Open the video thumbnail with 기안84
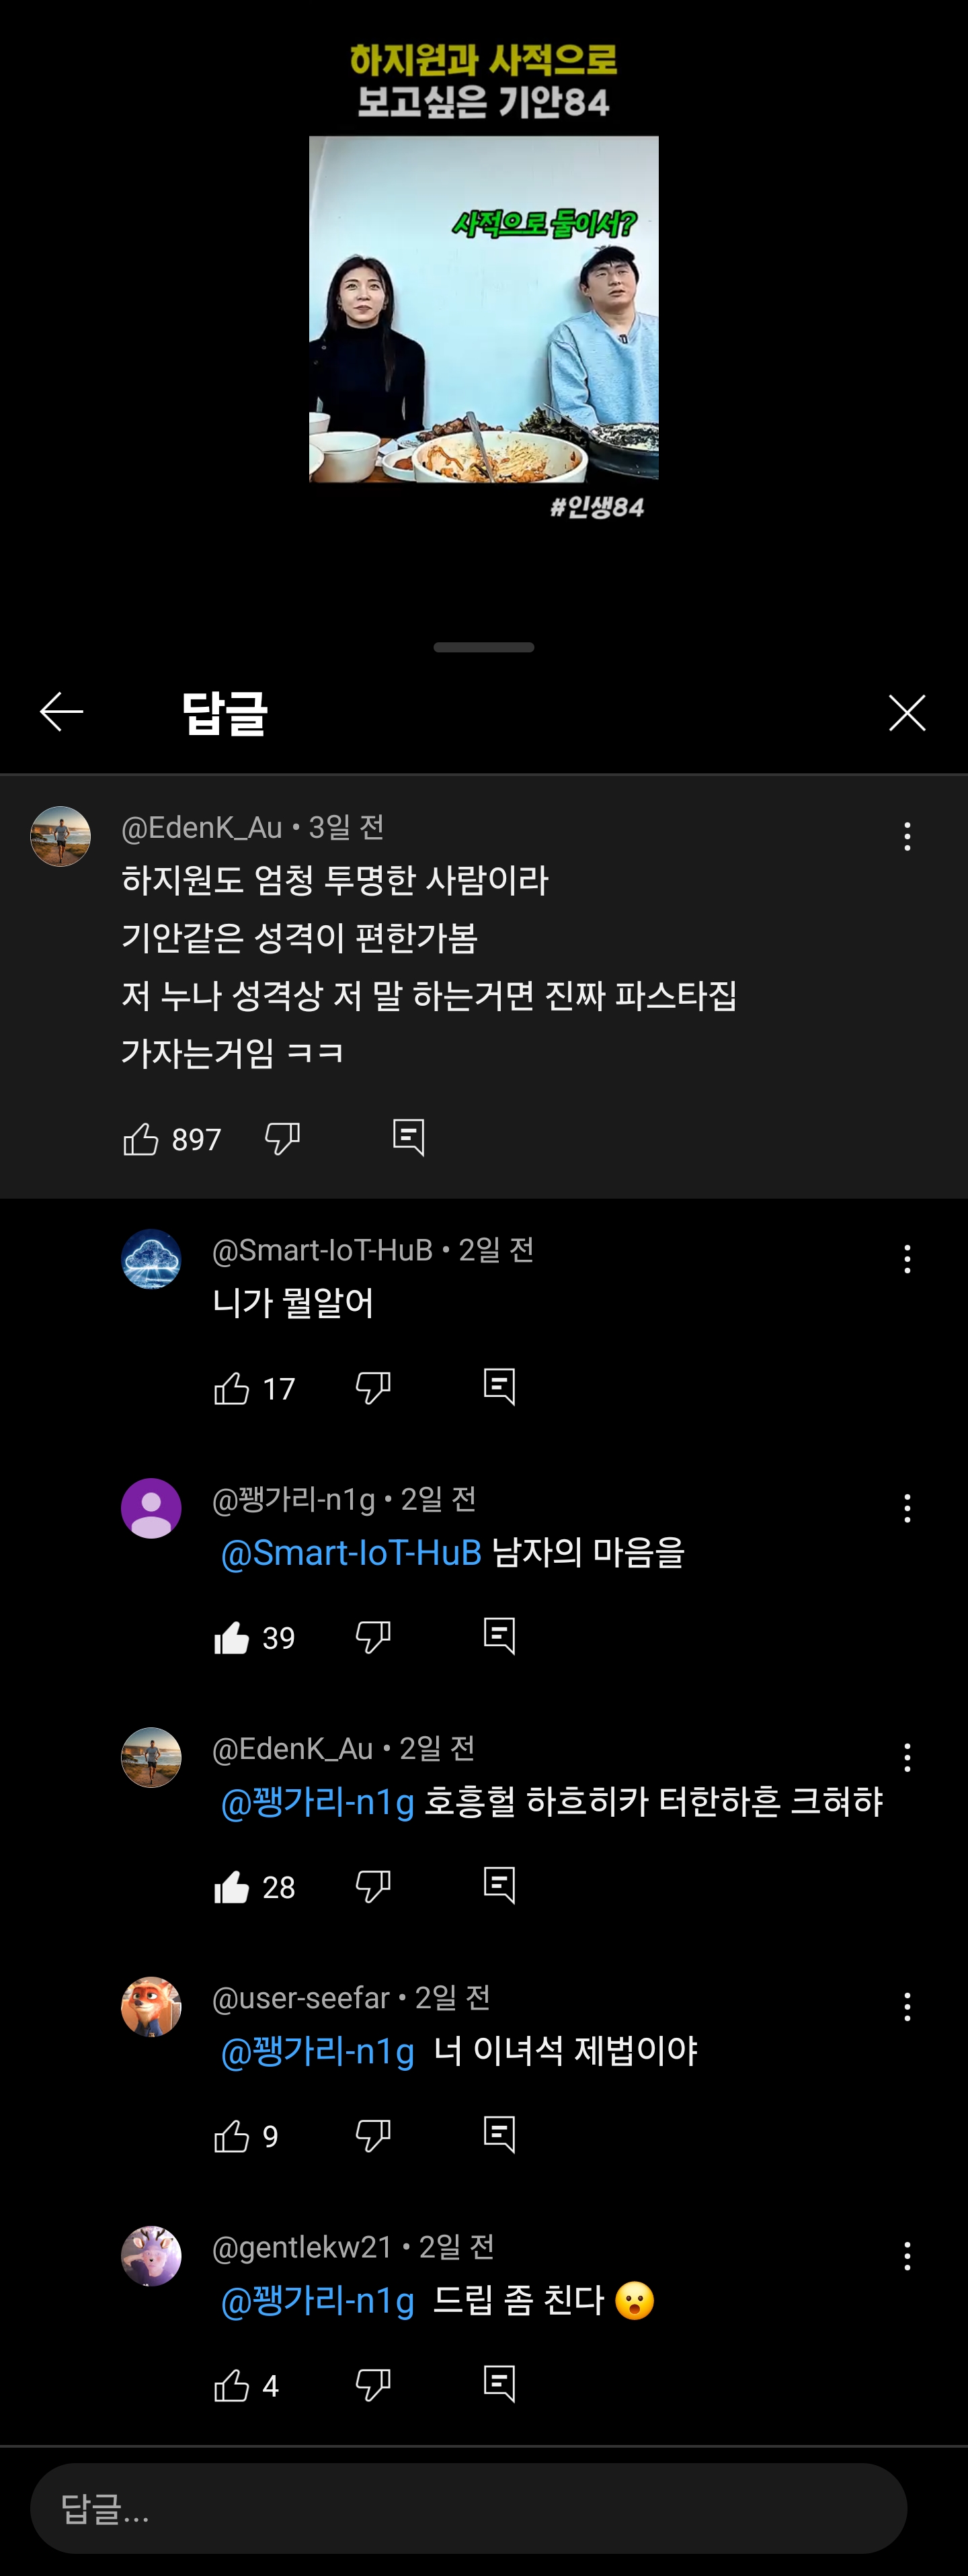Screen dimensions: 968x2576 483,309
